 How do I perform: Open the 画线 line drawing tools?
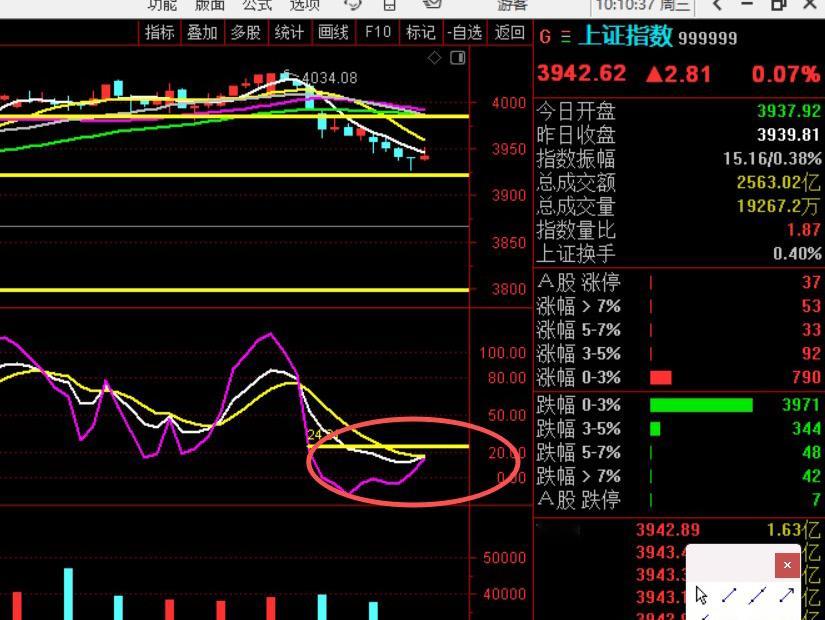click(x=334, y=33)
